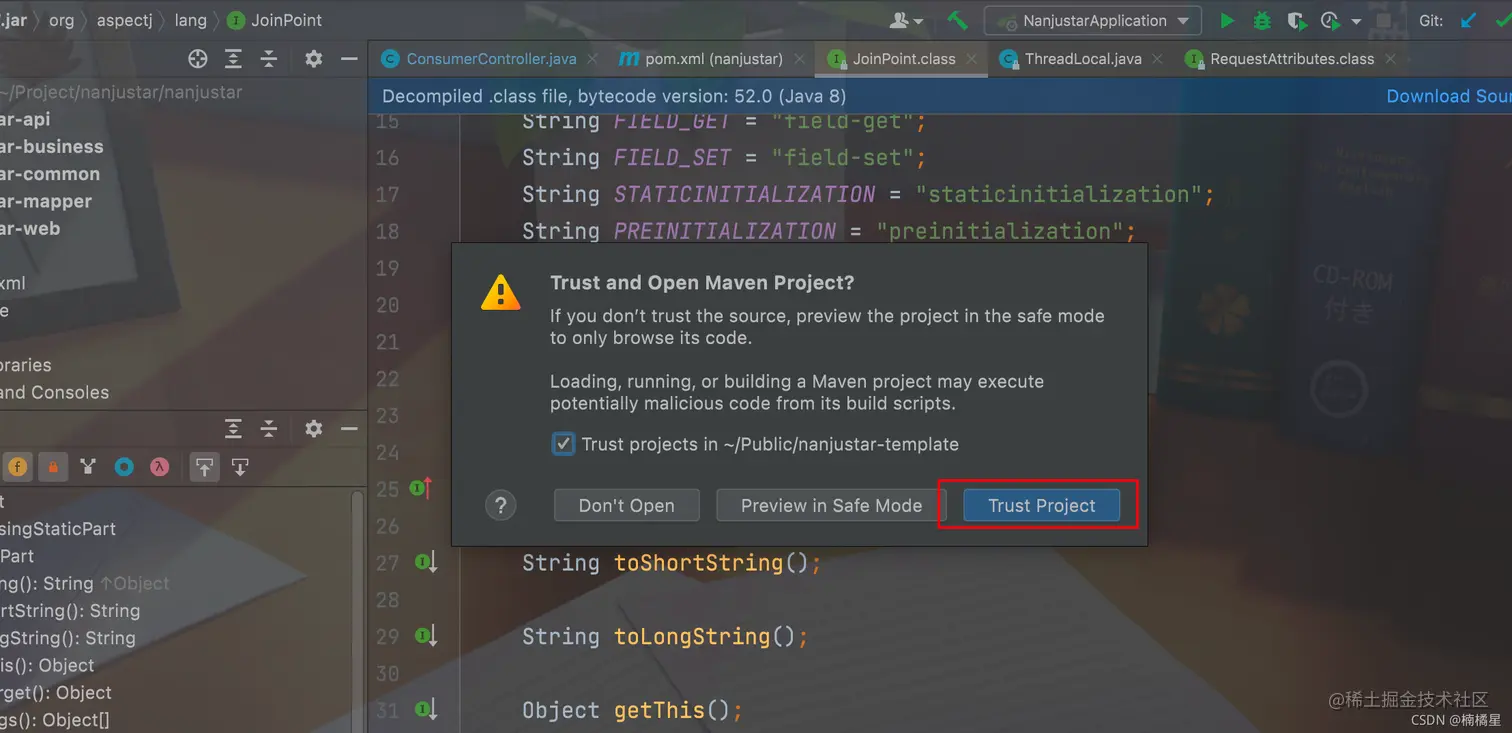Toggle Show Fields filter in Structure panel

click(x=18, y=467)
